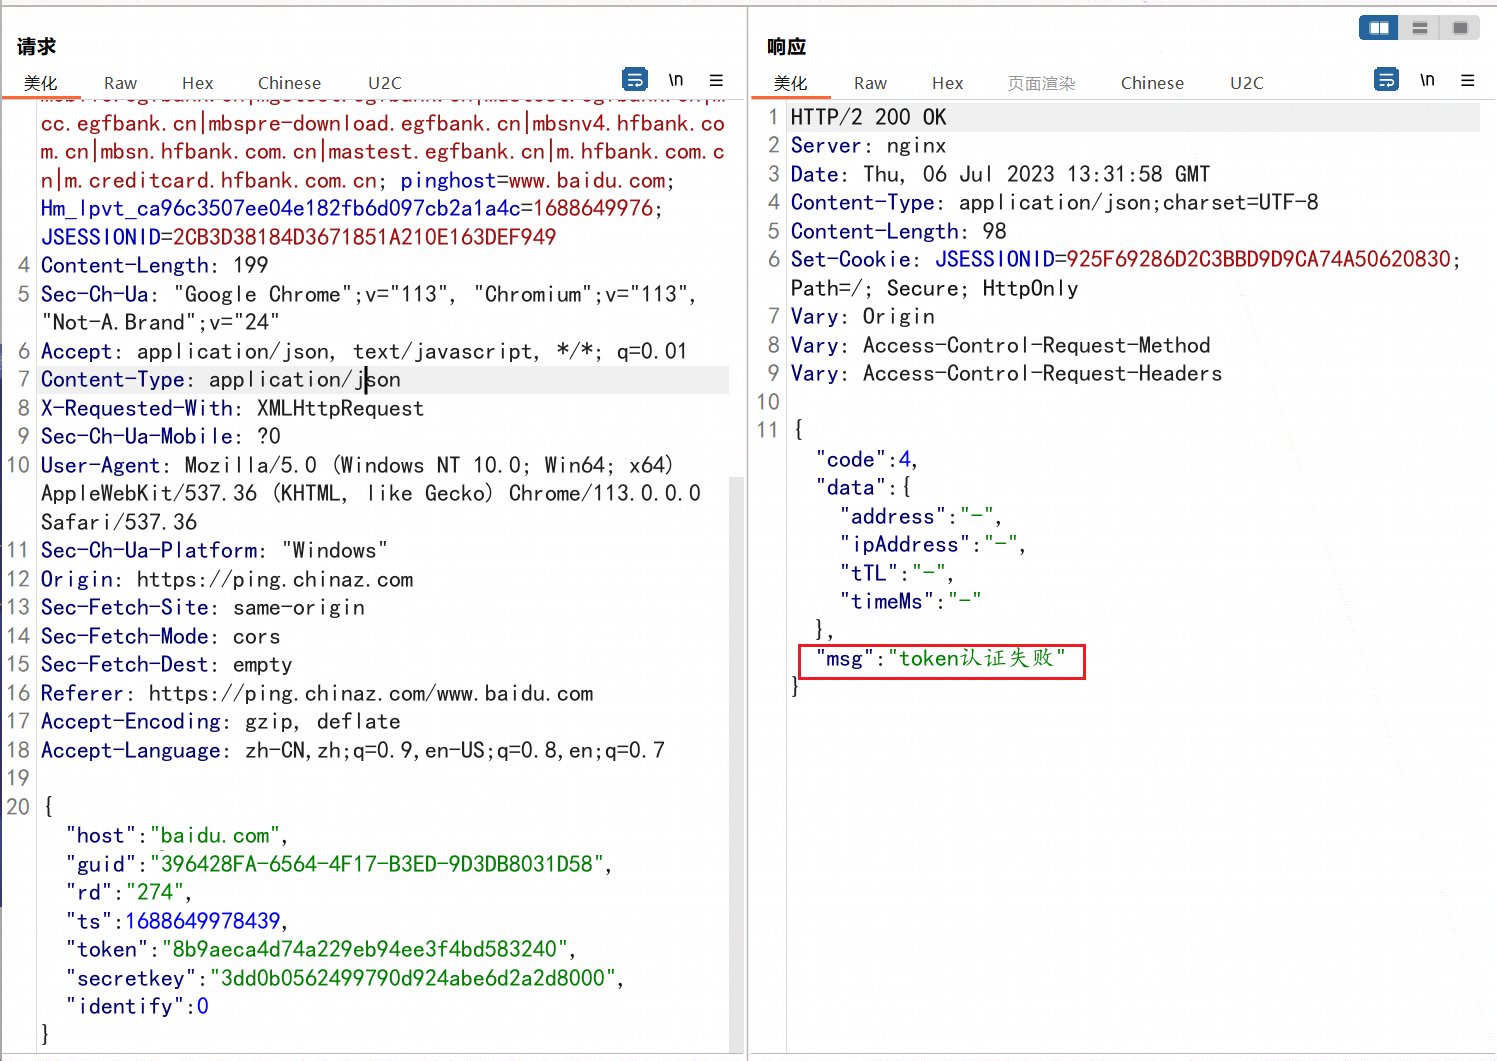Switch to 美化 tab in response panel
This screenshot has width=1497, height=1061.
790,83
